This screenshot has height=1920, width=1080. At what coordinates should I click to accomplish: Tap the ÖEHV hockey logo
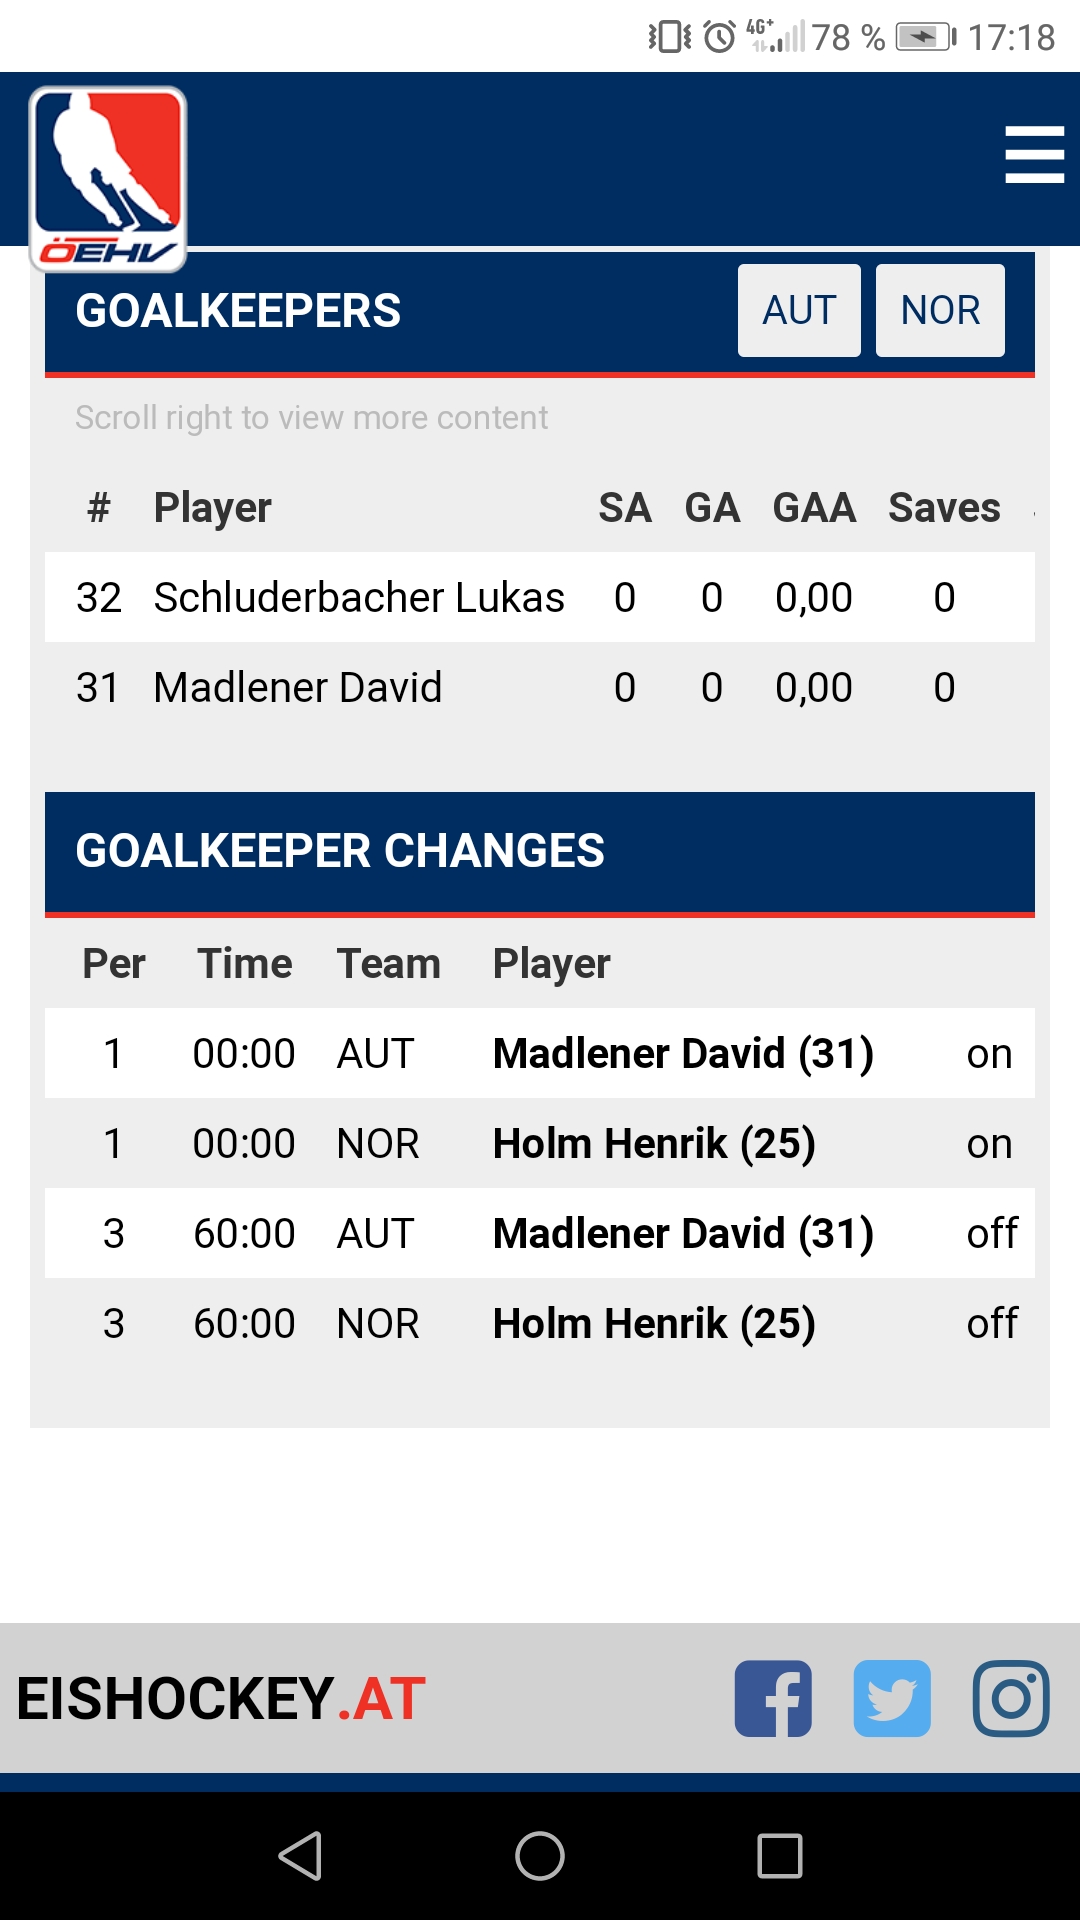[108, 178]
